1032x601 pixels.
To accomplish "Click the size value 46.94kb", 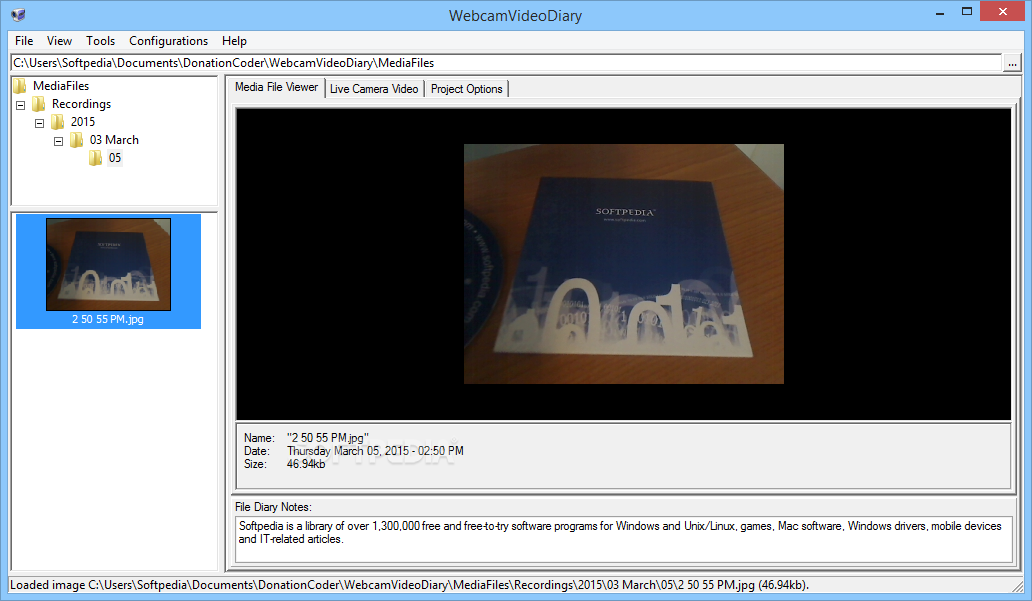I will tap(306, 464).
